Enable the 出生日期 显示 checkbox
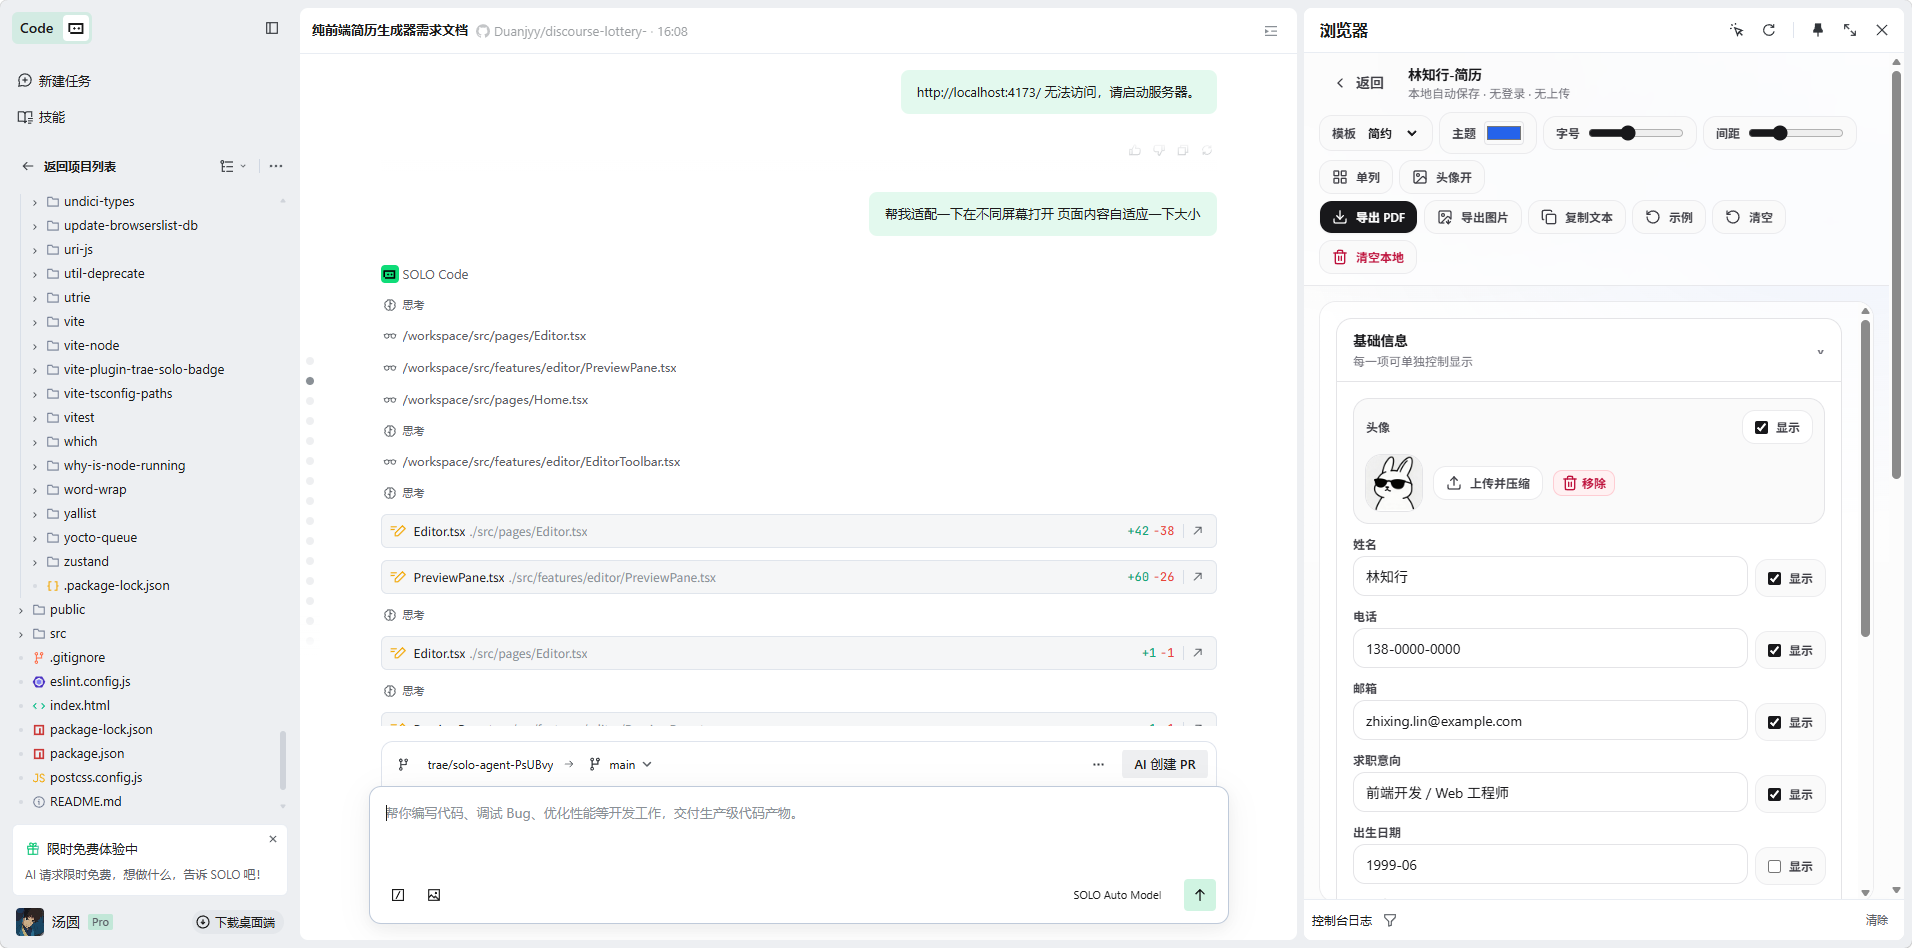Screen dimensions: 1912x948 tap(1774, 866)
